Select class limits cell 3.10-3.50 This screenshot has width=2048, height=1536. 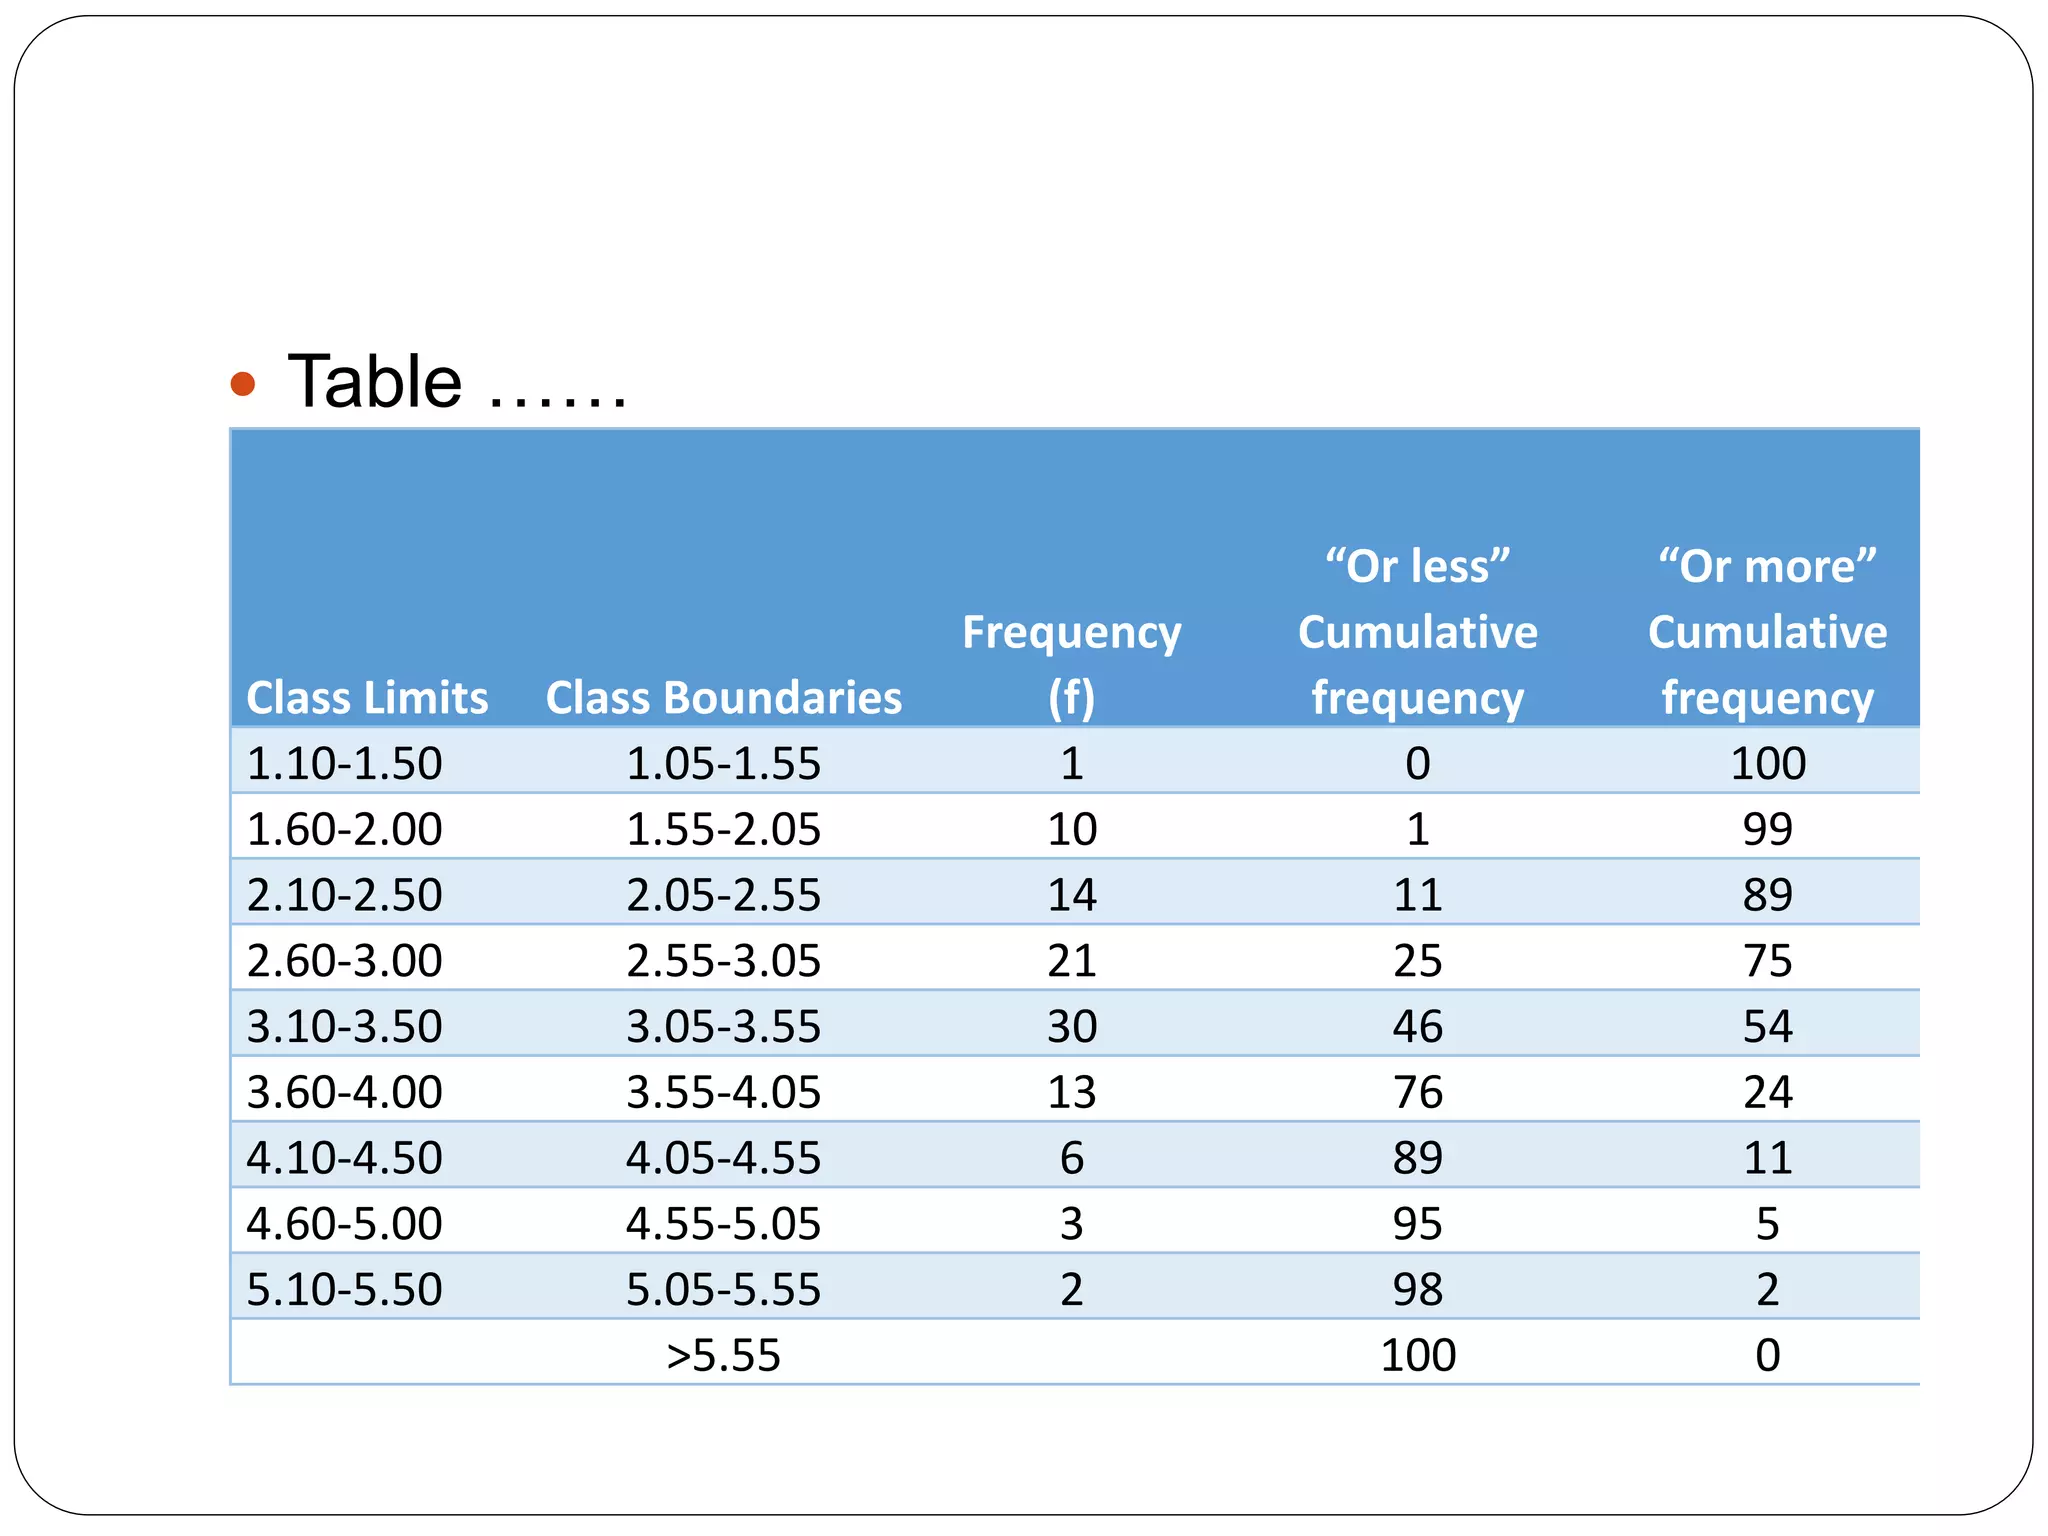[x=344, y=1027]
